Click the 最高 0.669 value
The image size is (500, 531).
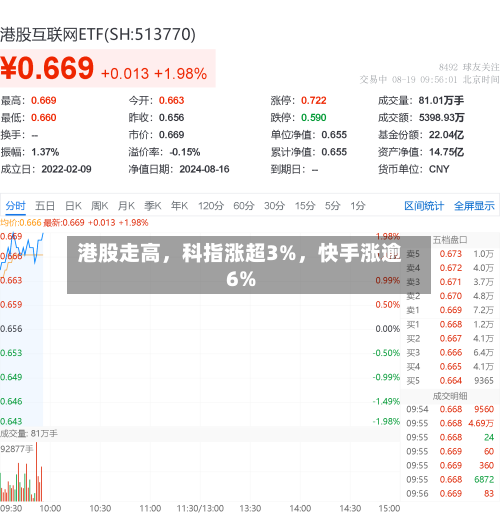click(x=44, y=100)
